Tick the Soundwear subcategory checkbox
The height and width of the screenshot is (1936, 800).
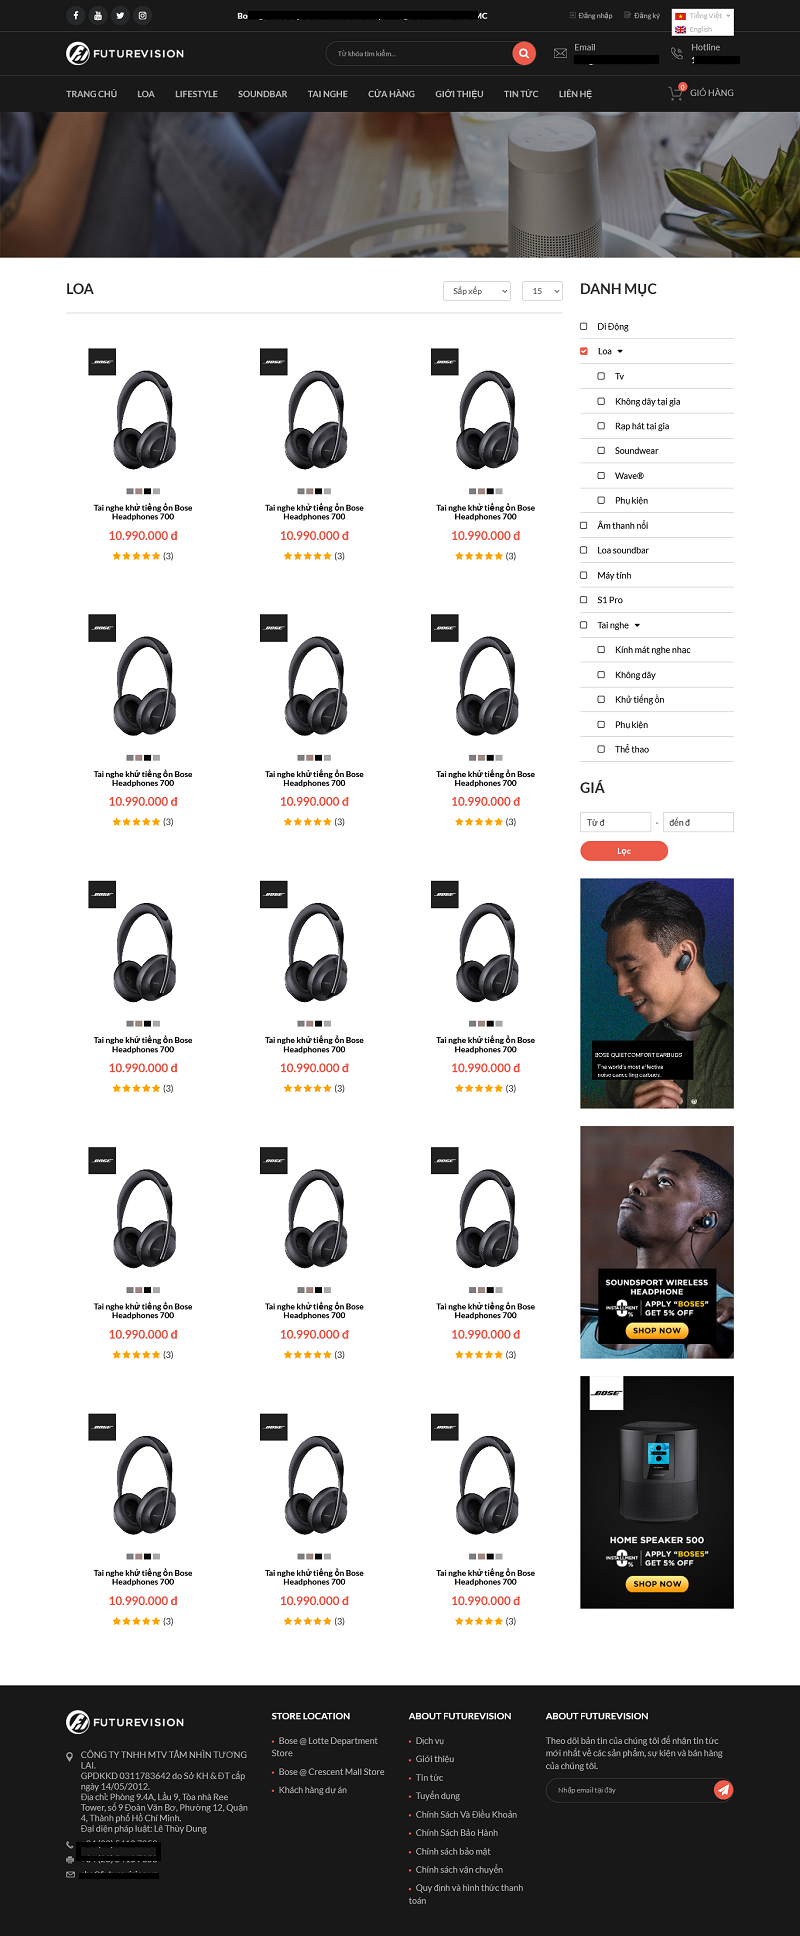601,450
